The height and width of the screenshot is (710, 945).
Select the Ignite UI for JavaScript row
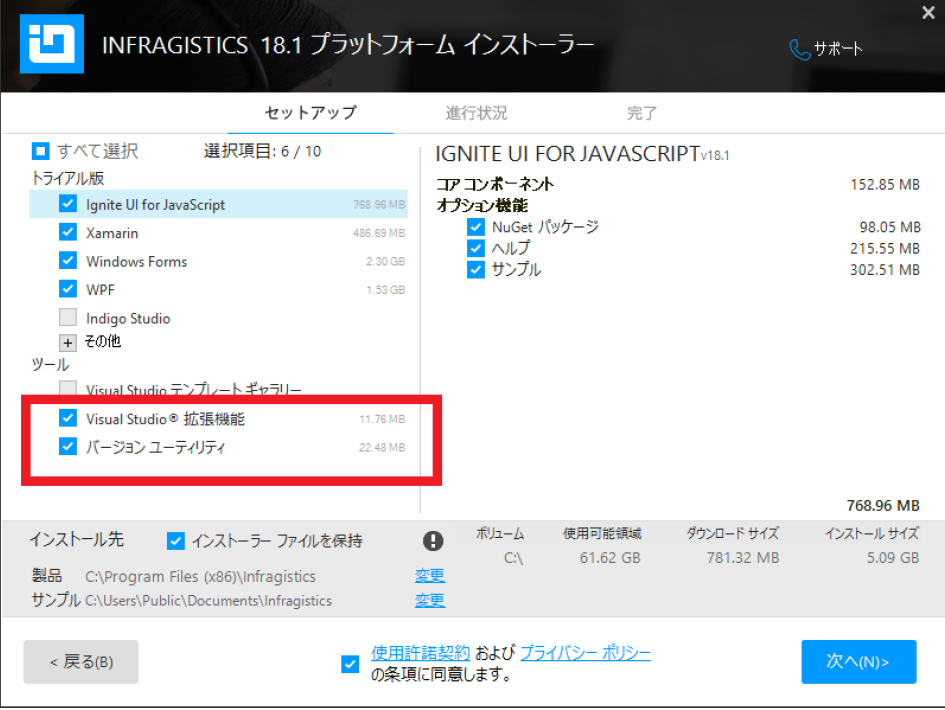[218, 204]
